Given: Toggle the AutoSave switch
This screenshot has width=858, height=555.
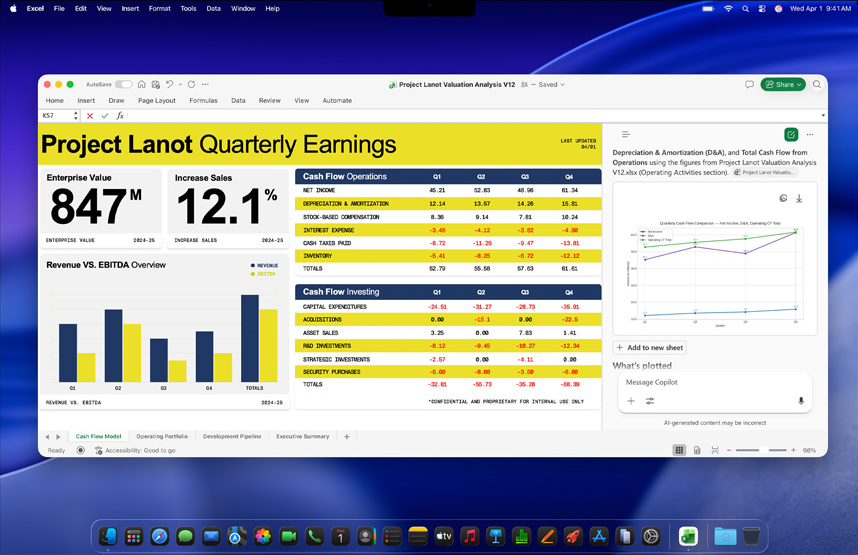Looking at the screenshot, I should pos(123,85).
